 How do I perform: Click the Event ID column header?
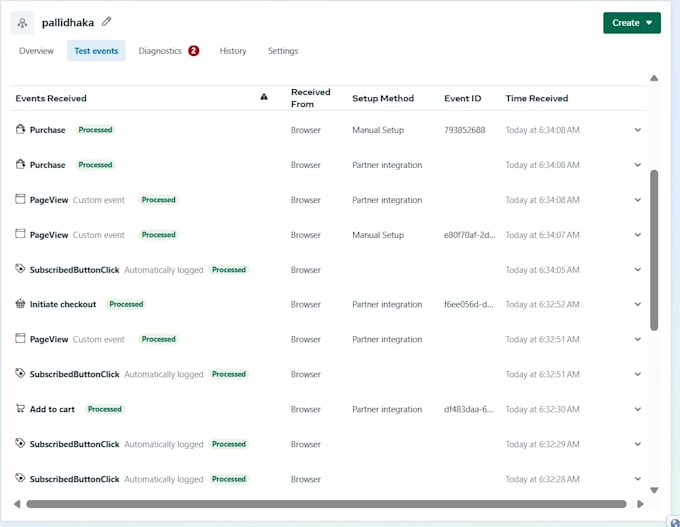pyautogui.click(x=462, y=98)
